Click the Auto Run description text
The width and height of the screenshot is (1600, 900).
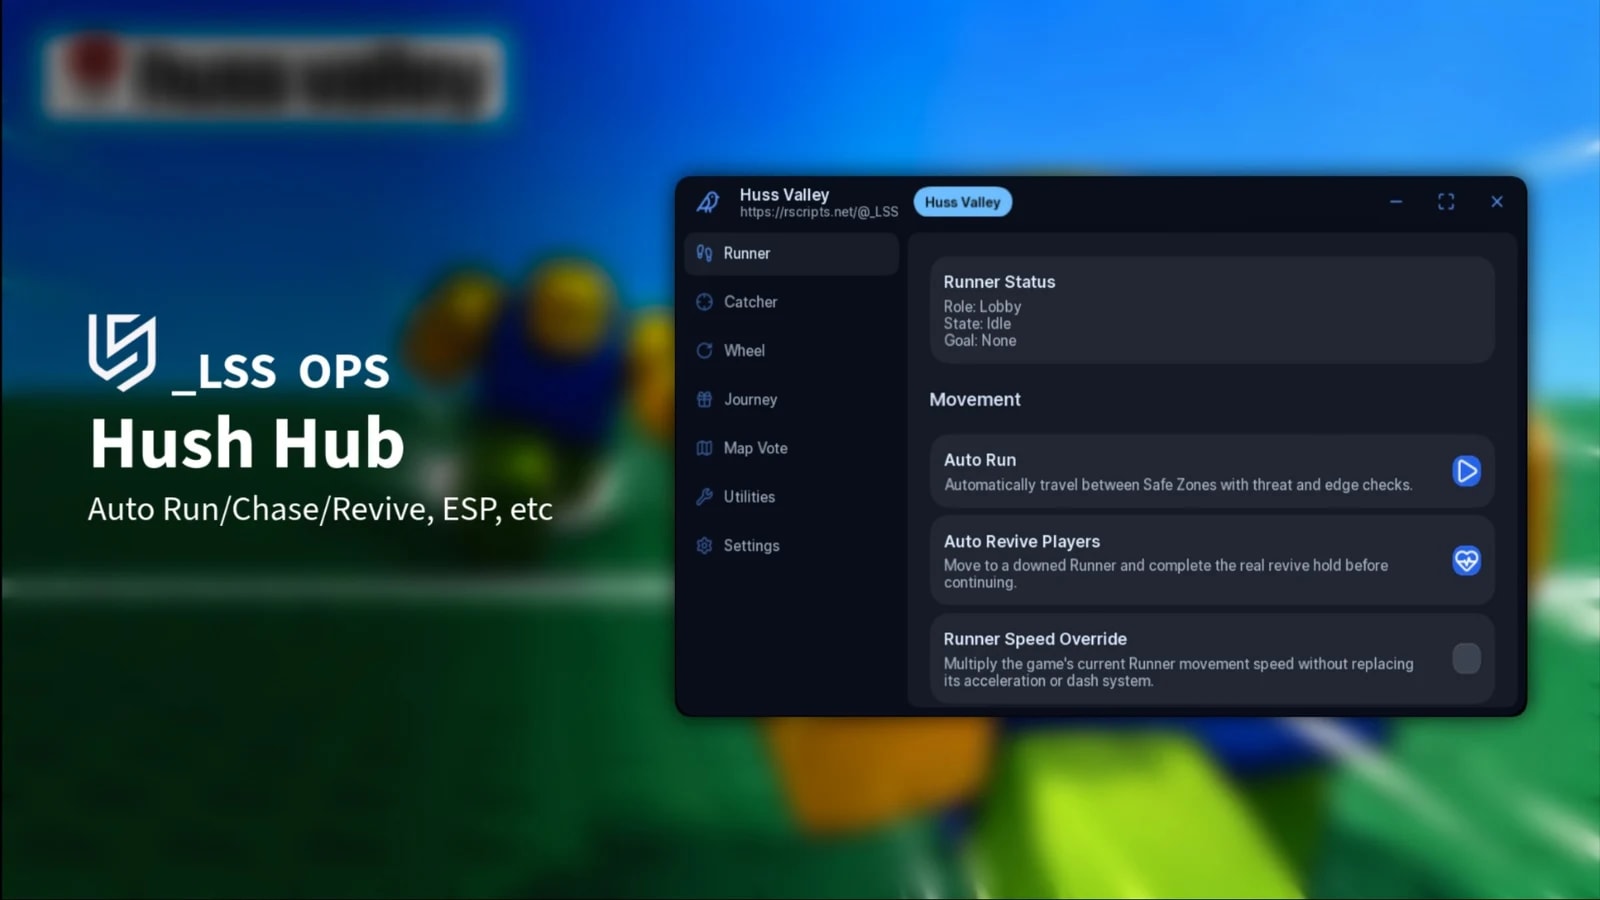click(x=1178, y=485)
